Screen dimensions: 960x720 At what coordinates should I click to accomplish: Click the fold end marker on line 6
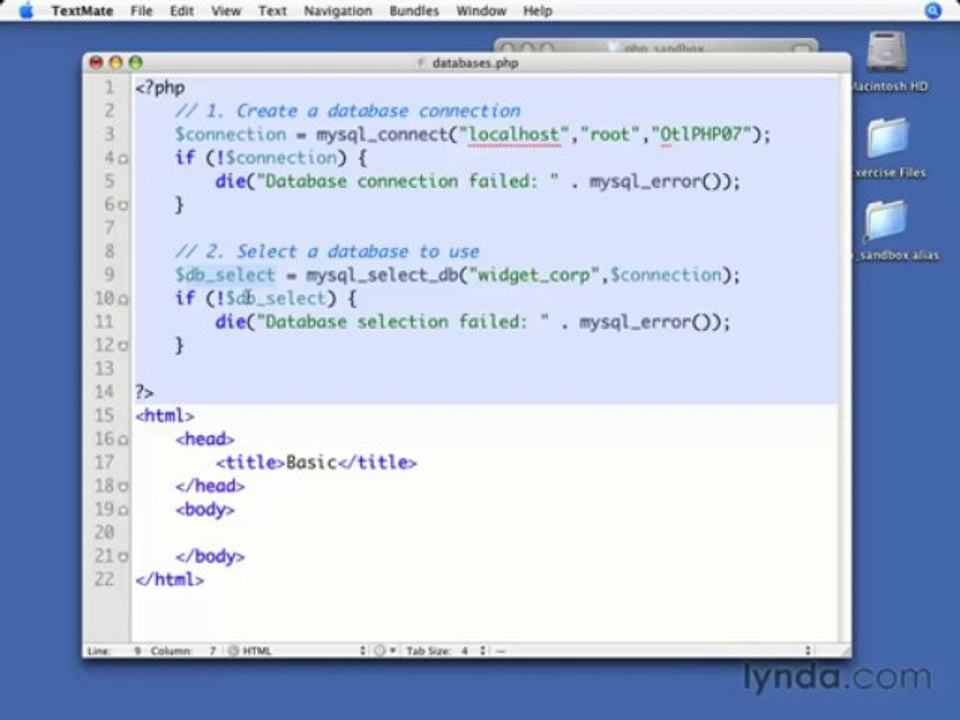pos(123,205)
